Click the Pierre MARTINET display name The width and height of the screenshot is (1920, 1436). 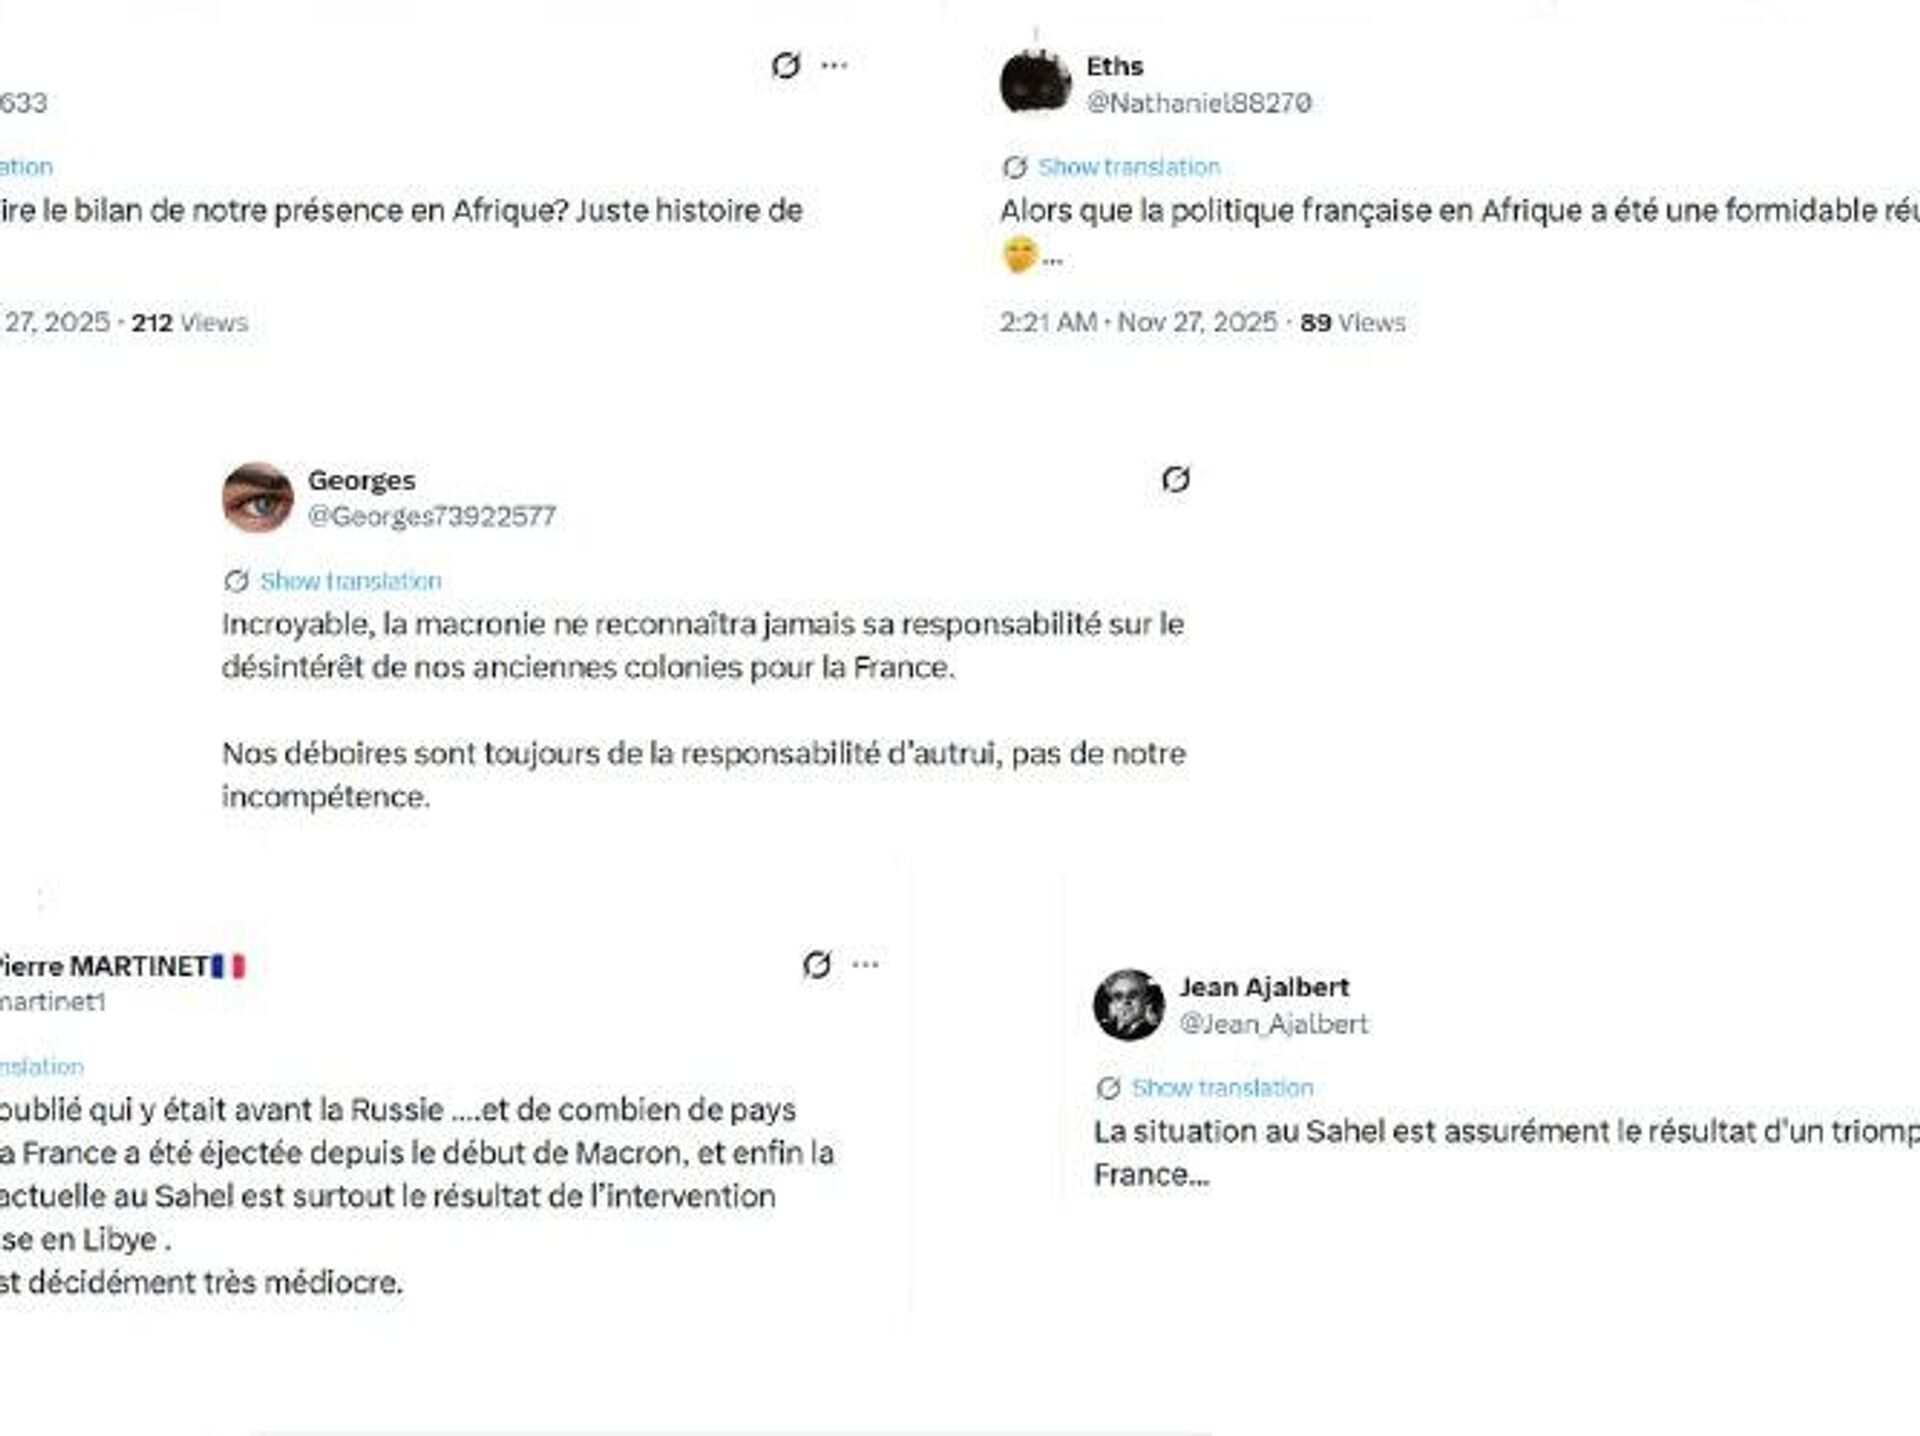tap(103, 966)
